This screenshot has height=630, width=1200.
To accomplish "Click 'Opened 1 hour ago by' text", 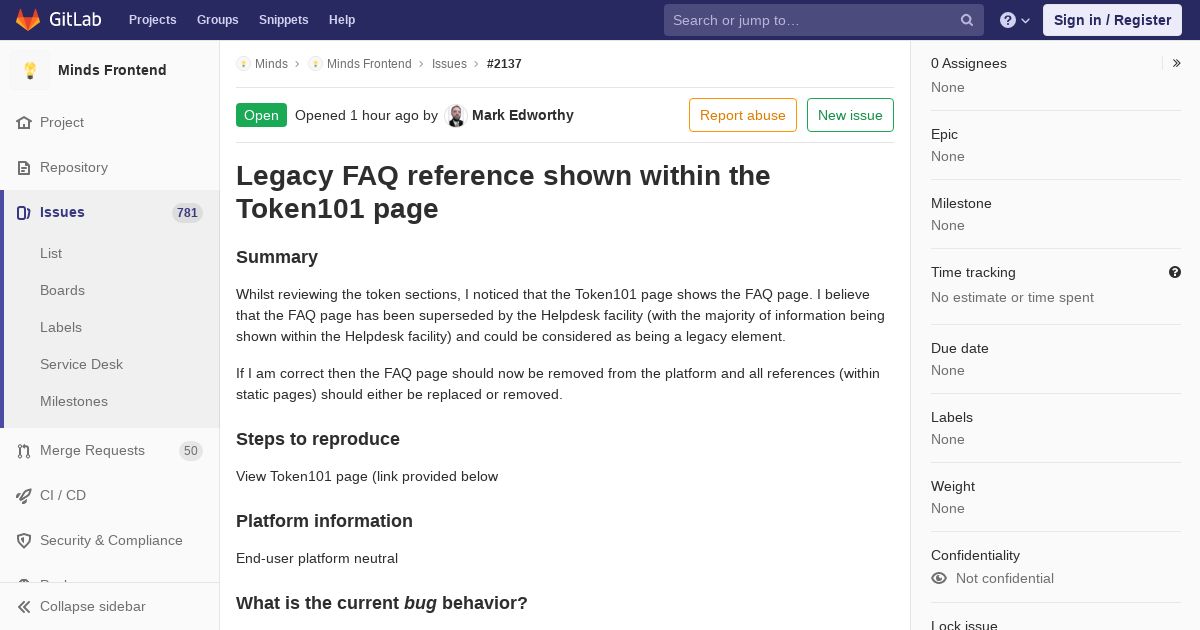I will 366,115.
